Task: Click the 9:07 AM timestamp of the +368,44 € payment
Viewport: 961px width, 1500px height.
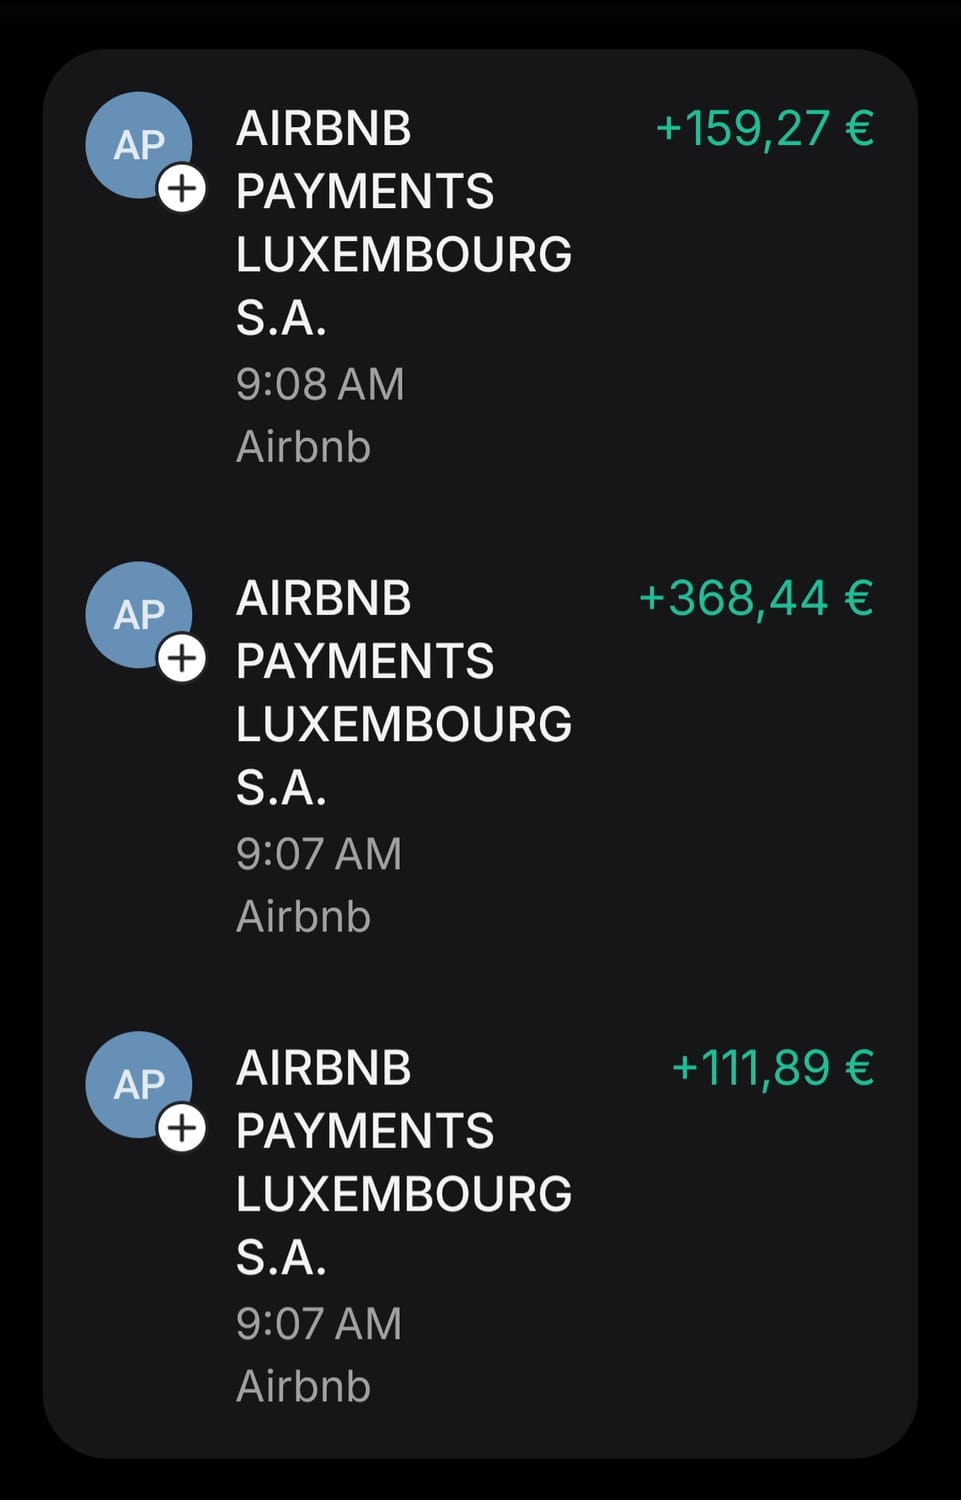Action: click(x=319, y=854)
